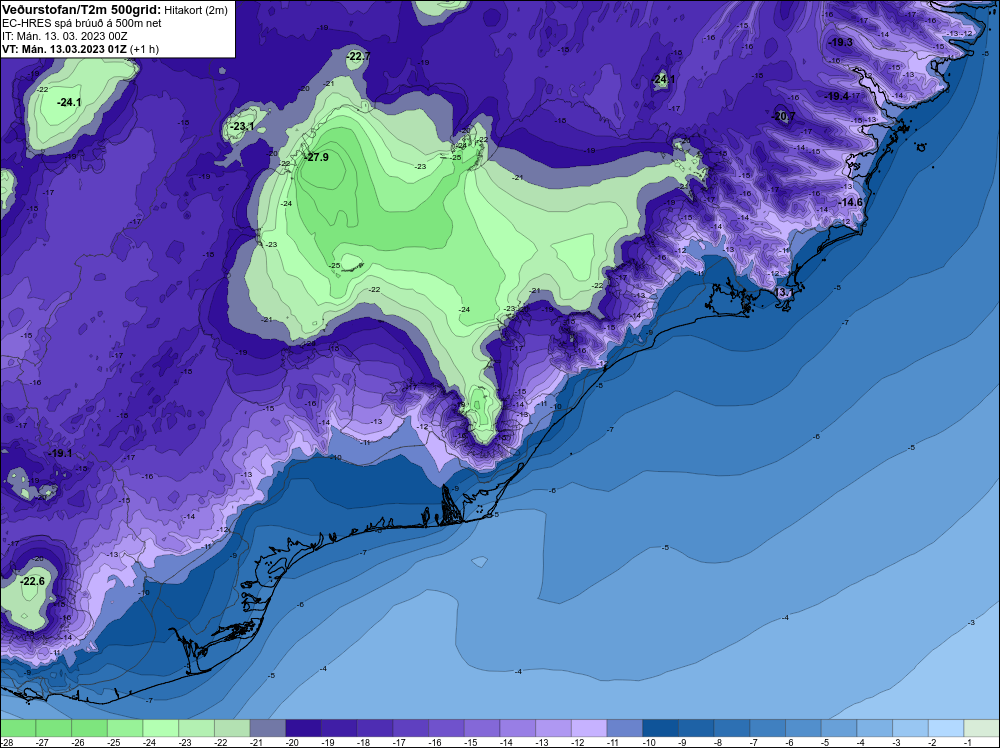1000x748 pixels.
Task: Click the -19.1 temperature label
Action: coord(61,453)
